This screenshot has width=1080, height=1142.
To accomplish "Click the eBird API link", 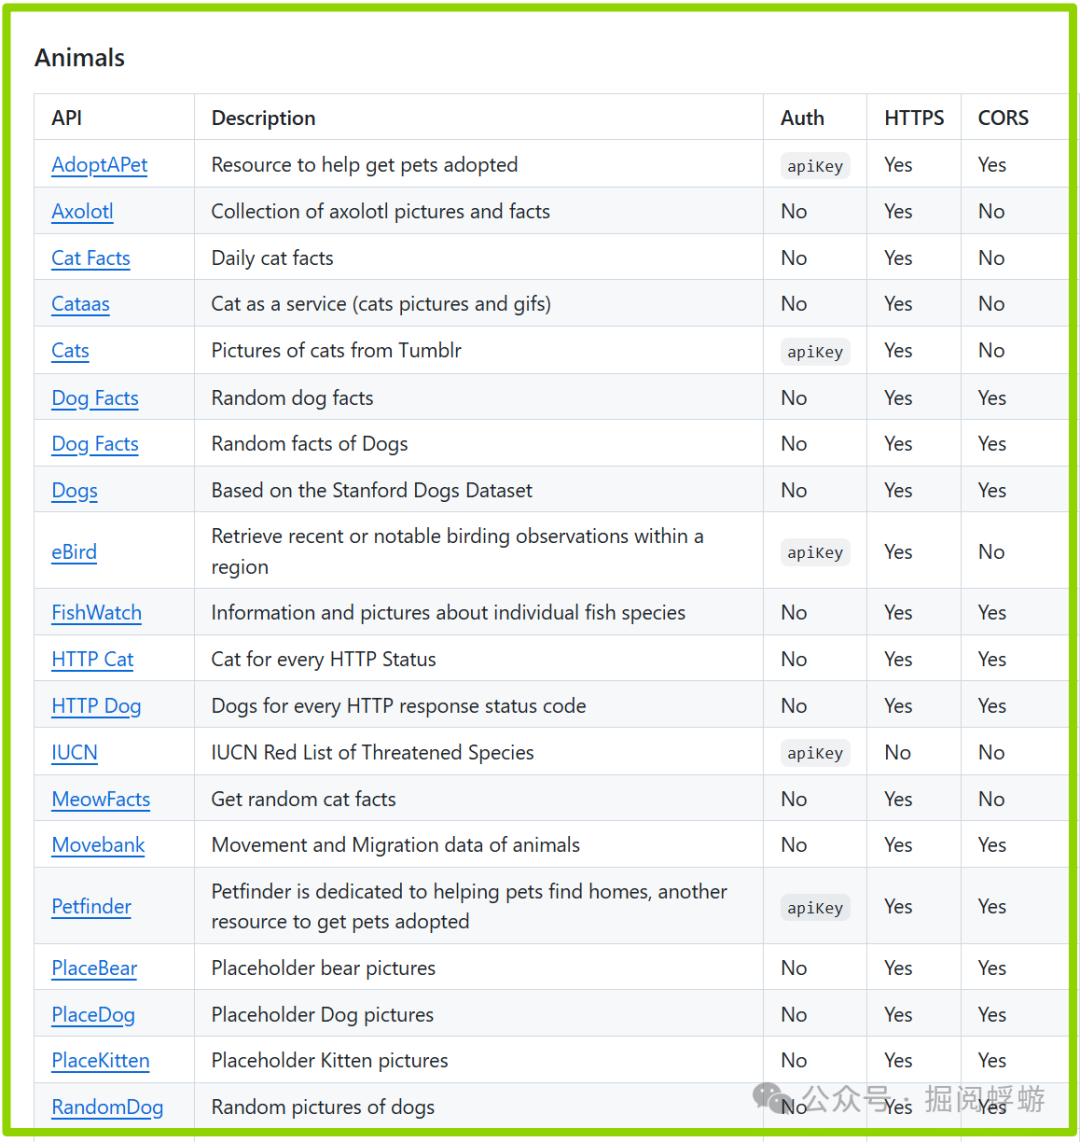I will point(74,552).
